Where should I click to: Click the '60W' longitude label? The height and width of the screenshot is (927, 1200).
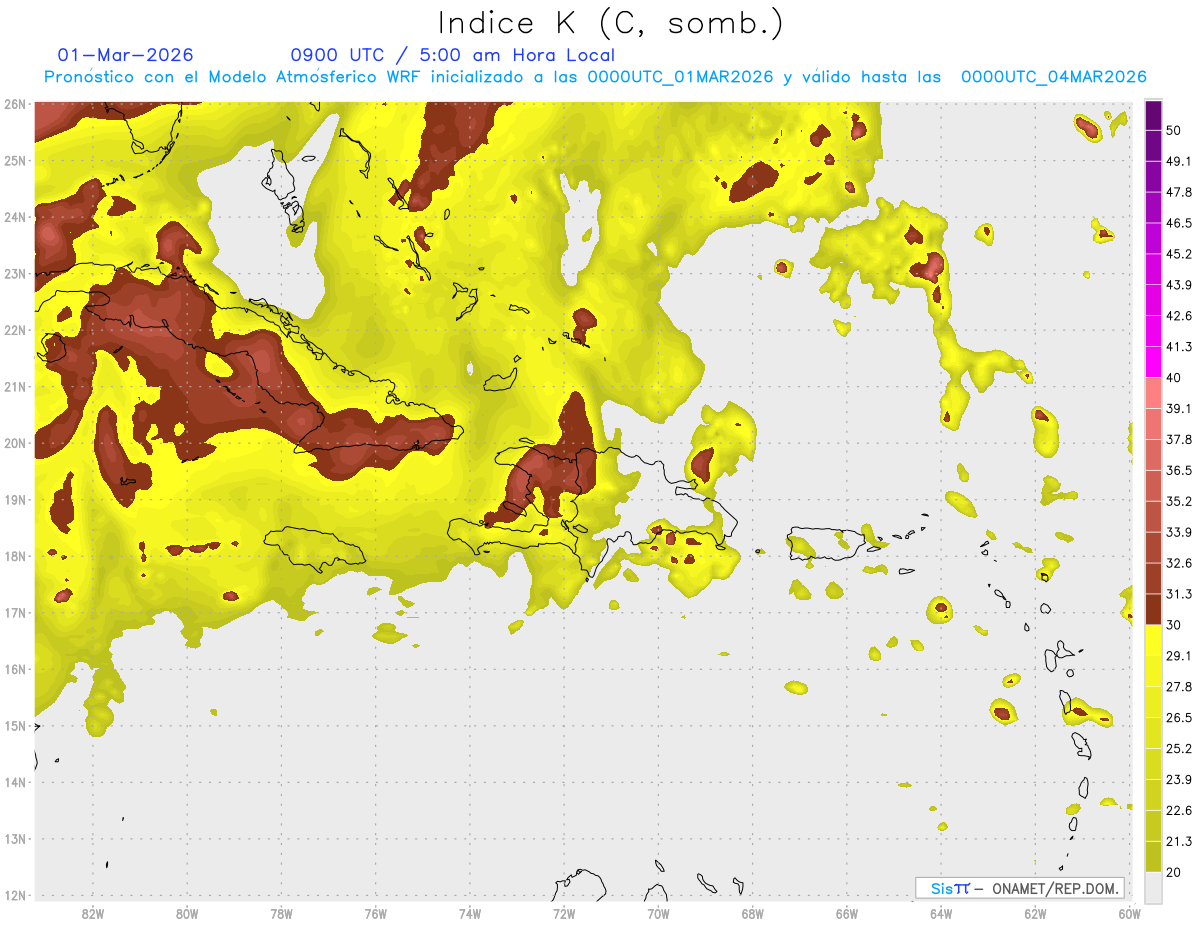1130,913
